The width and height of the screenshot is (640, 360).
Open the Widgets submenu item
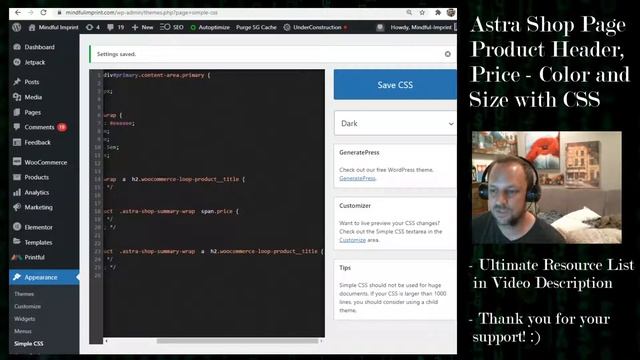(24, 319)
